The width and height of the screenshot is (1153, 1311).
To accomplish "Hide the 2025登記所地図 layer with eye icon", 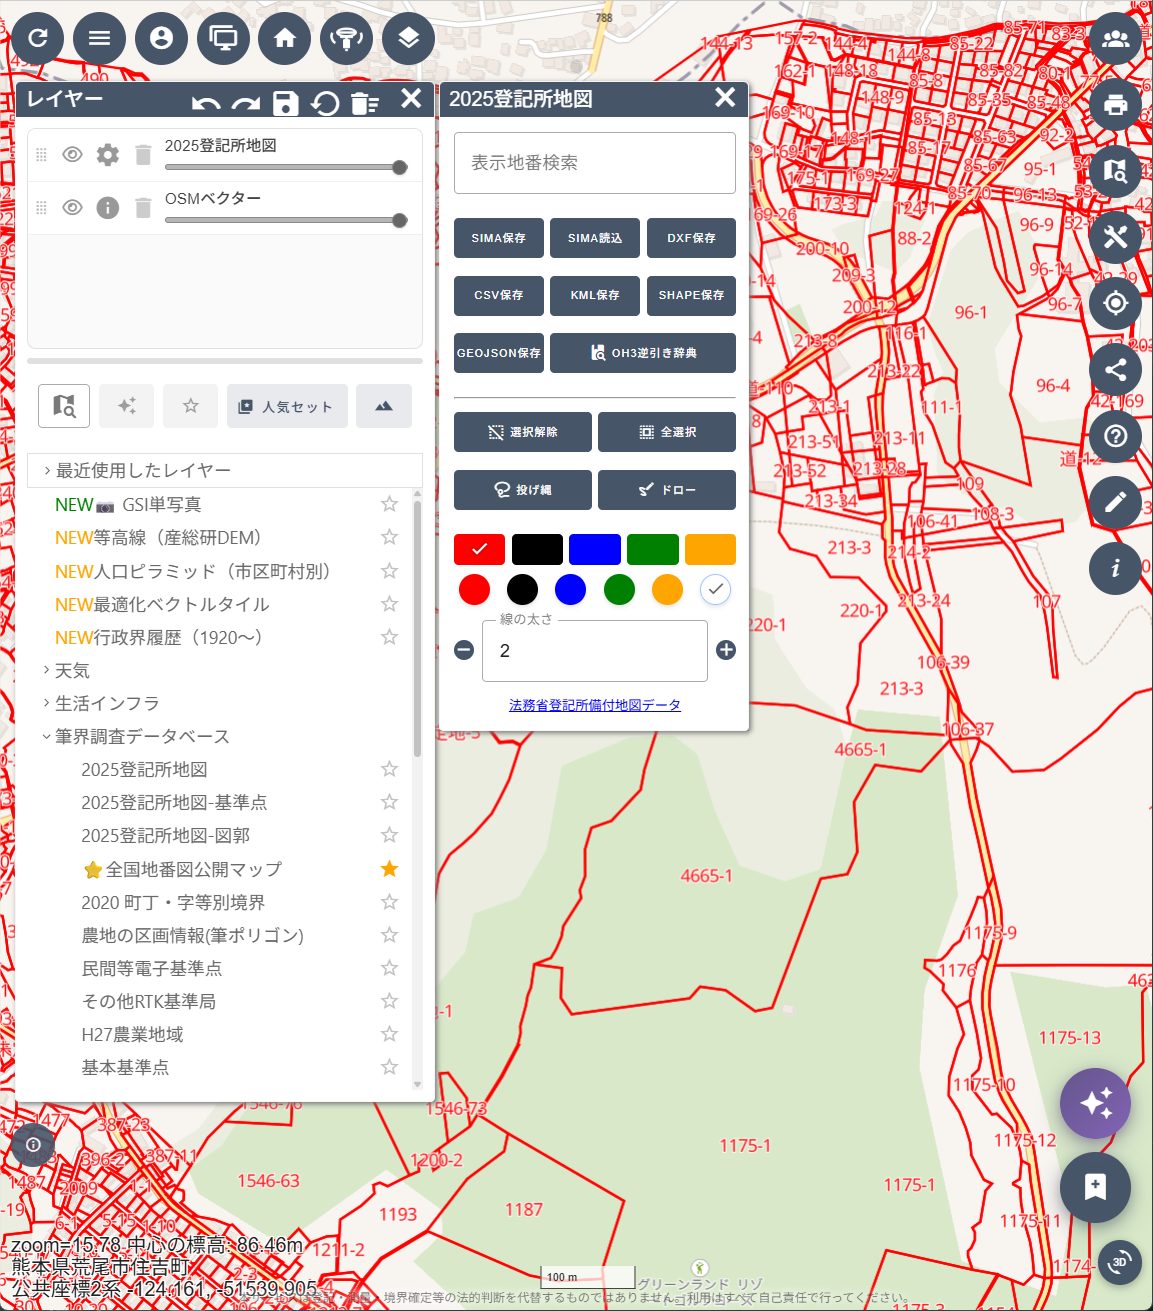I will click(72, 155).
